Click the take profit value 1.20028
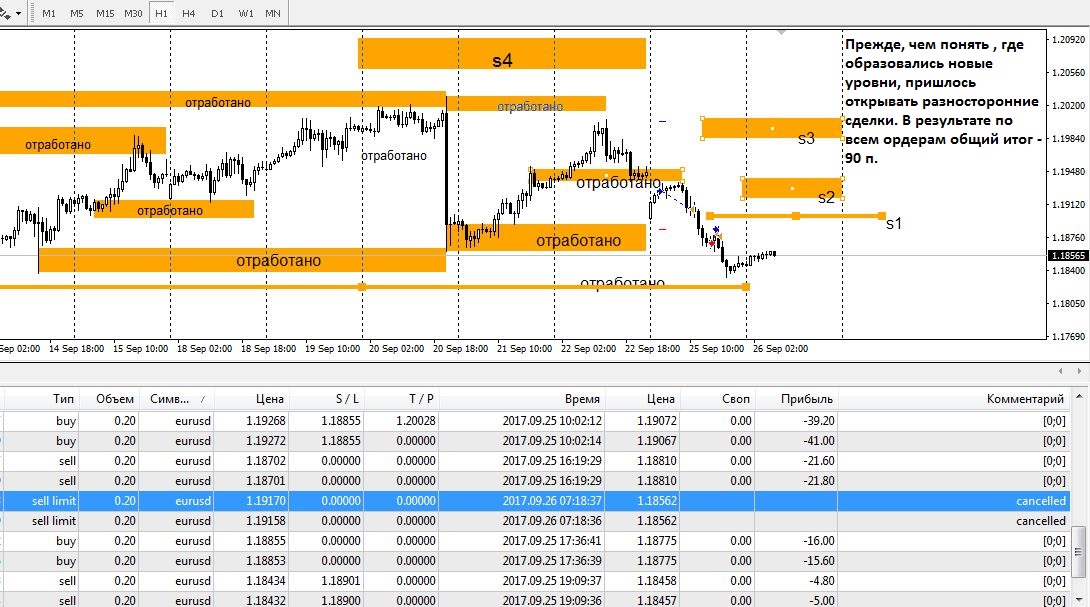 tap(416, 421)
